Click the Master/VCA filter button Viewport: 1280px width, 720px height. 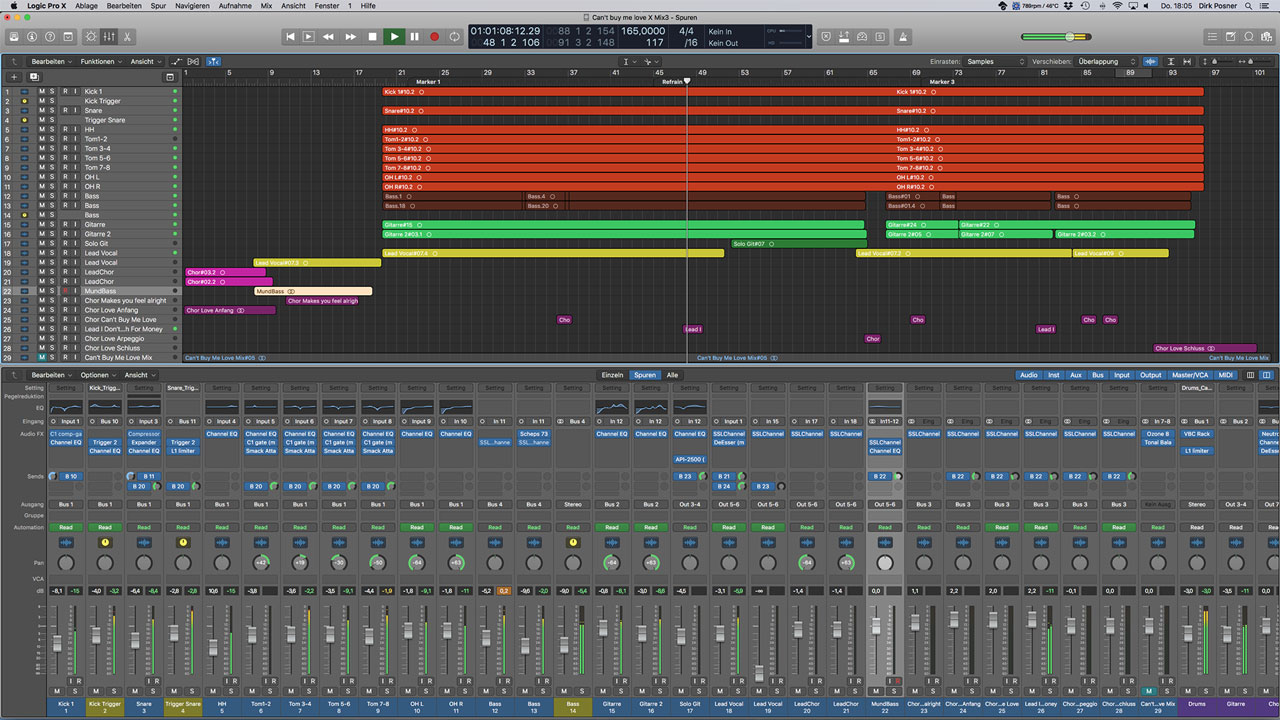(1189, 375)
